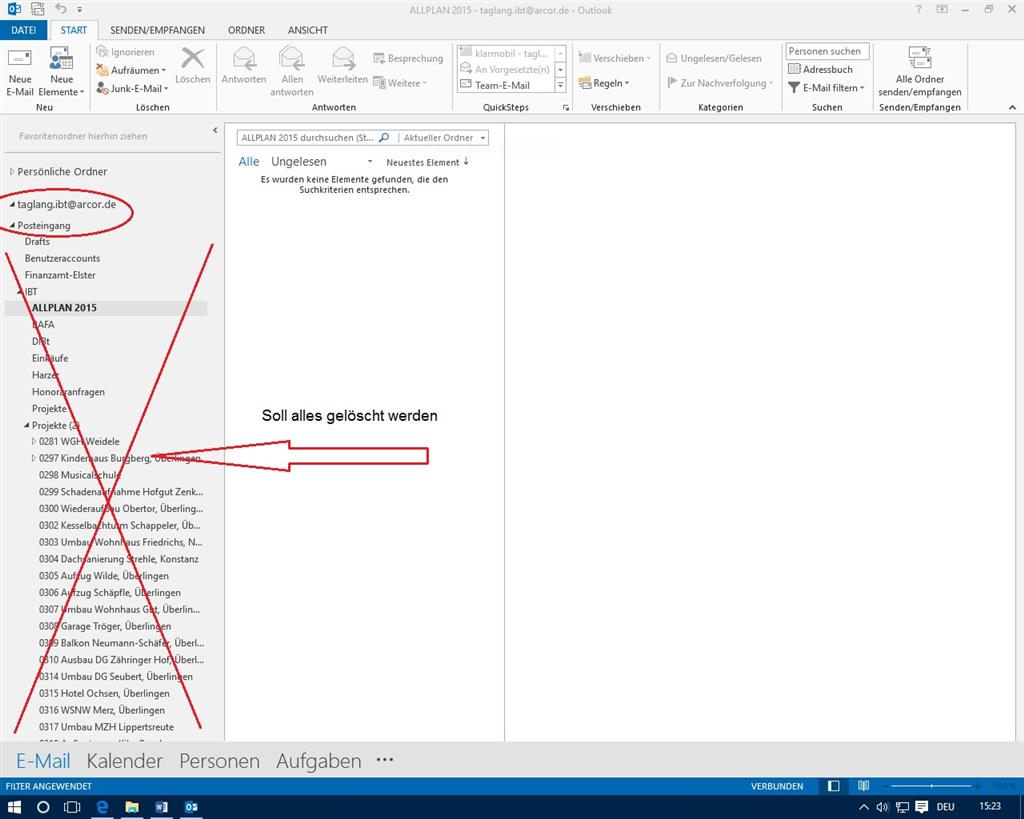Switch to SENDEN/EMPFANGEN tab

coord(157,30)
